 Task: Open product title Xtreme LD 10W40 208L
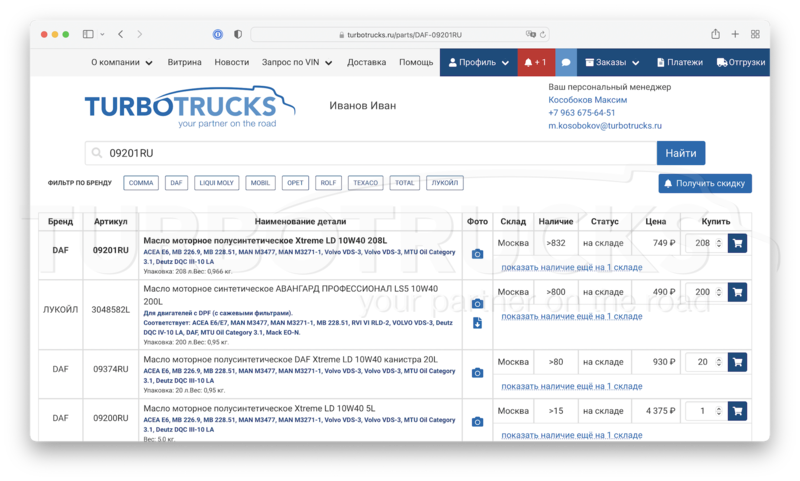coord(265,240)
